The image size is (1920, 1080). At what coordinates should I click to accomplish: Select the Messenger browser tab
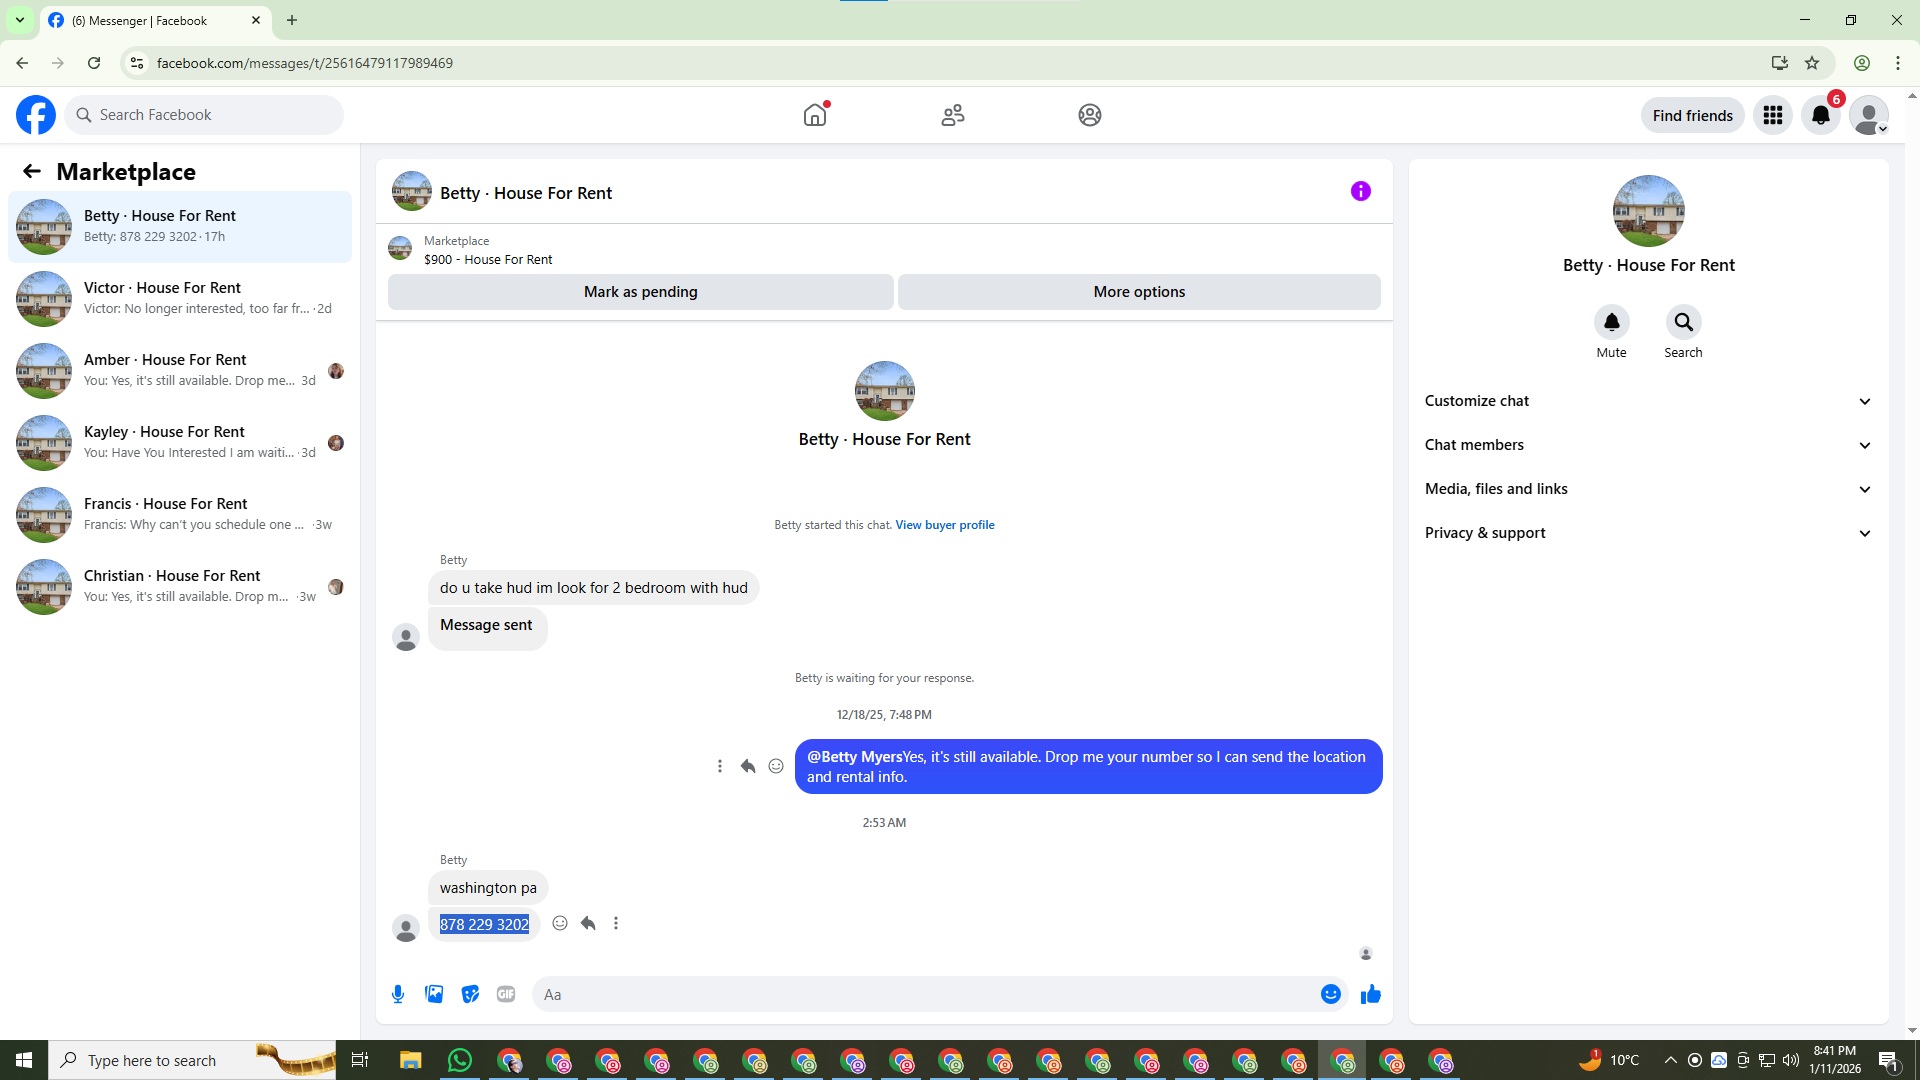155,20
